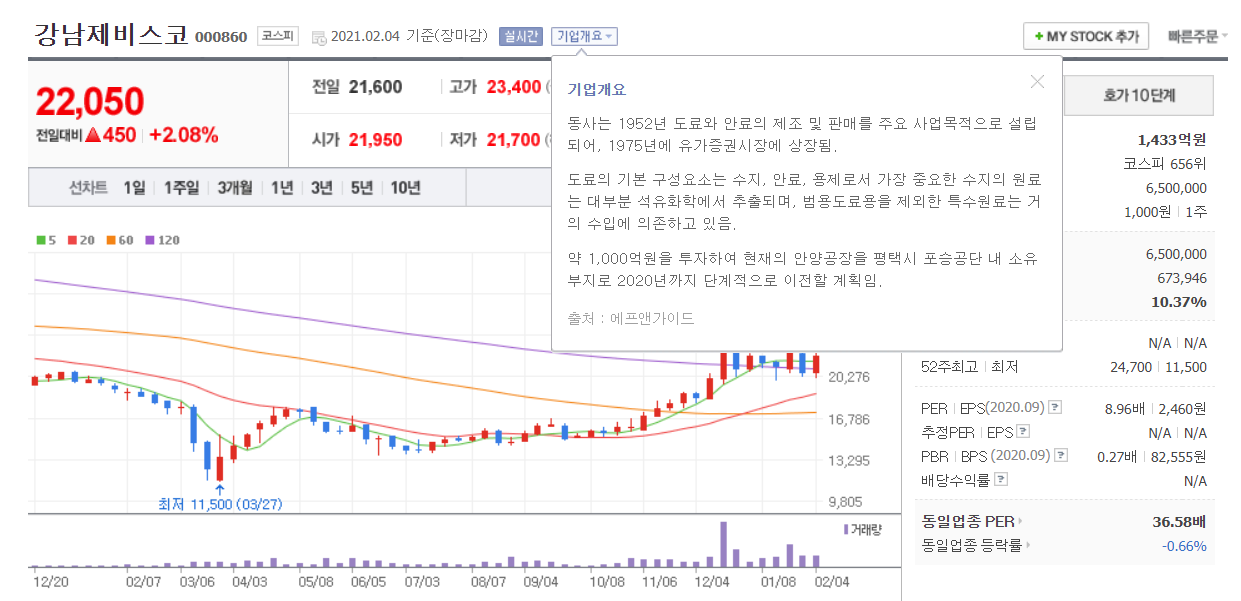This screenshot has height=601, width=1241.
Task: Click the 코스피 656위 ranking text
Action: tap(1165, 163)
